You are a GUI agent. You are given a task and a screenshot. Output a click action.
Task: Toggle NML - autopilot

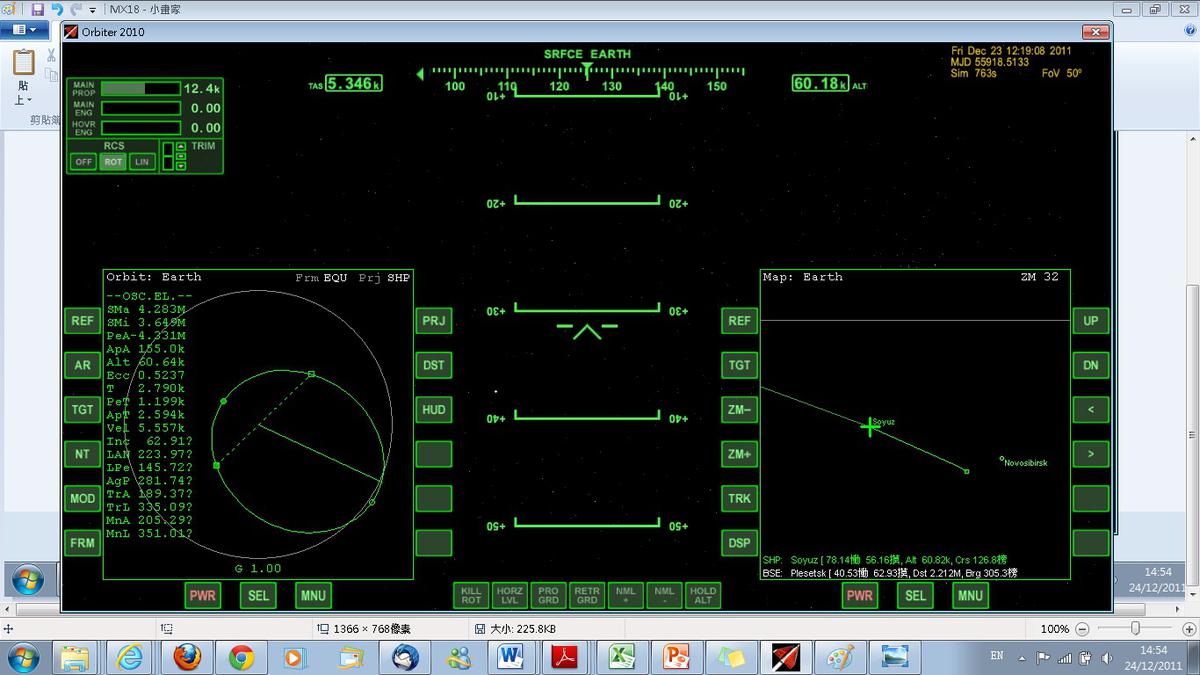tap(664, 595)
